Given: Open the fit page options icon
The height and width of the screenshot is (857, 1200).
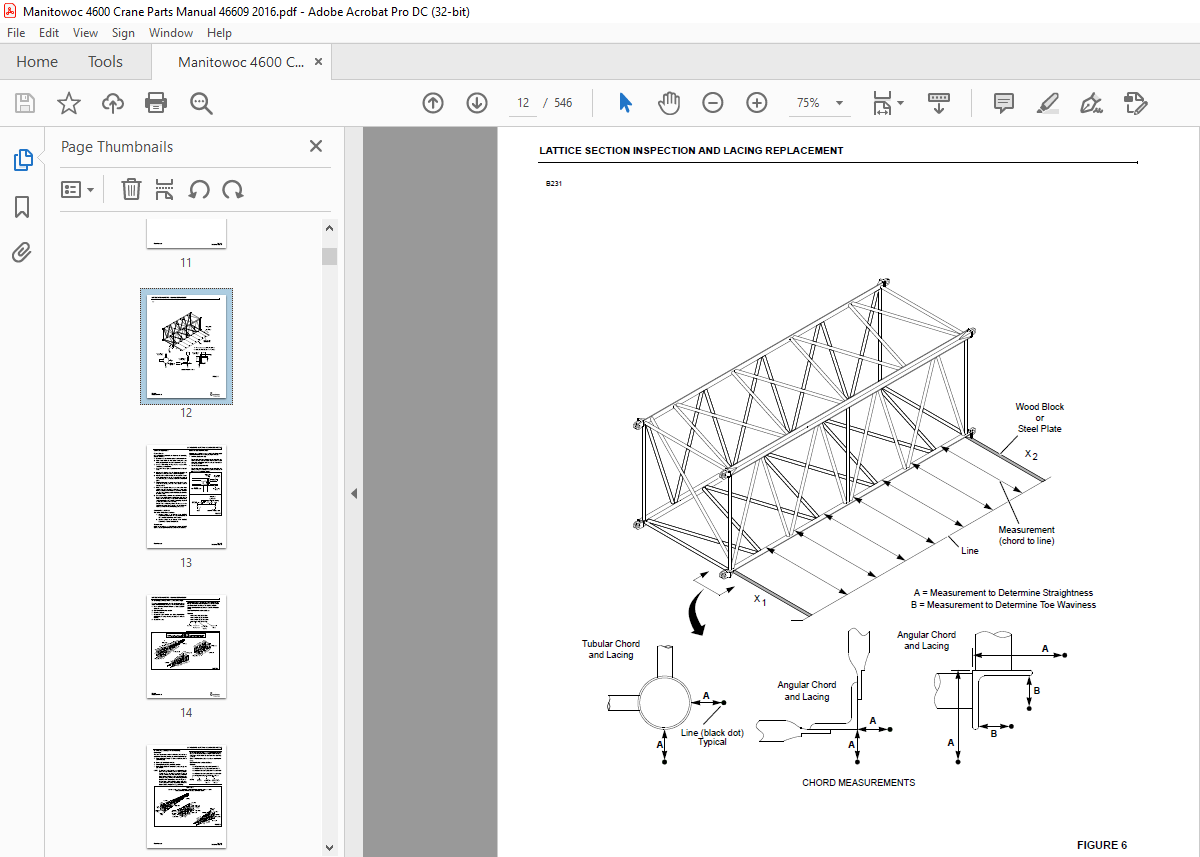Looking at the screenshot, I should tap(887, 103).
